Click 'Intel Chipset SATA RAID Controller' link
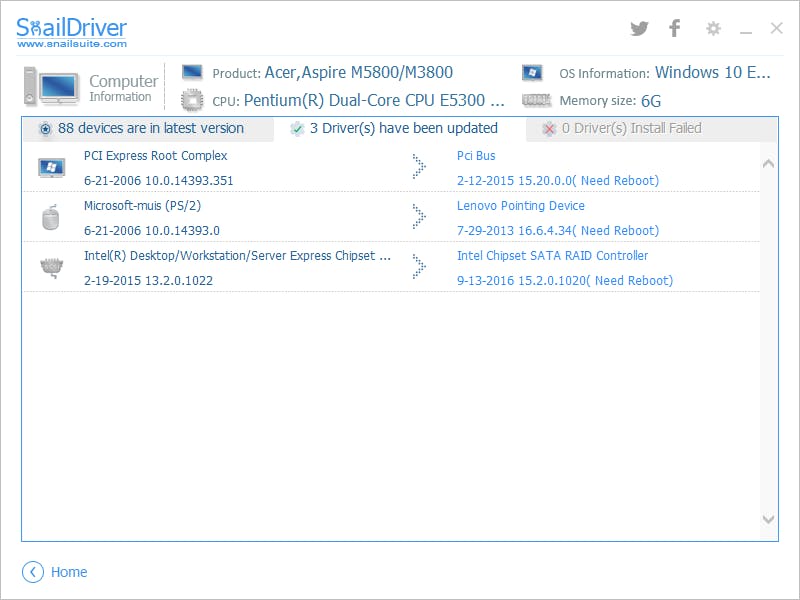Screen dimensions: 800x600 coord(552,256)
